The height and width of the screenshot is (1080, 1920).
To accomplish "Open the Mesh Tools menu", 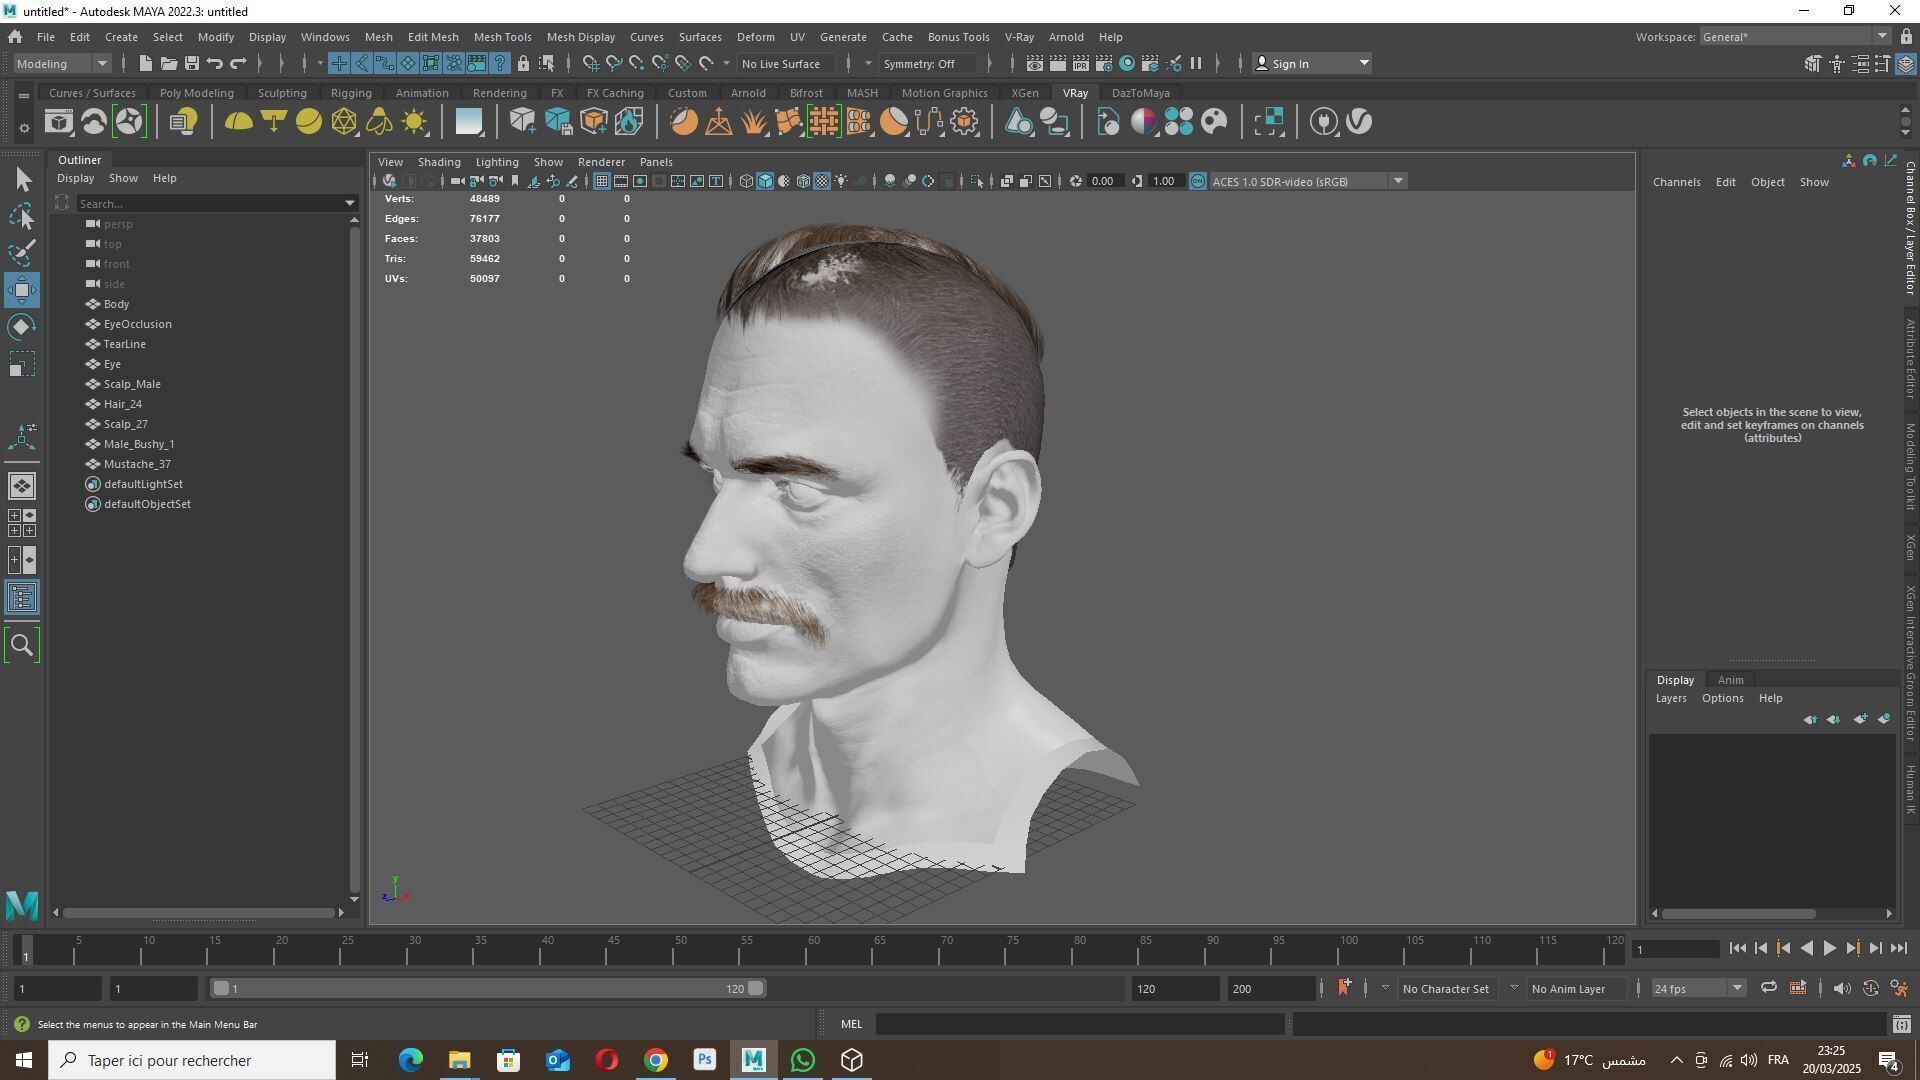I will pos(502,36).
